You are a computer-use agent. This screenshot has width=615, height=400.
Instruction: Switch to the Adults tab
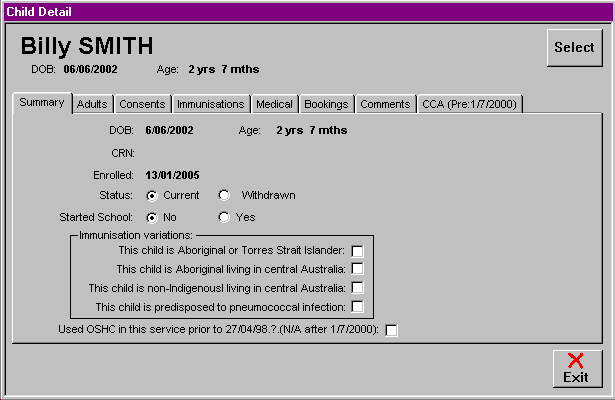tap(92, 104)
